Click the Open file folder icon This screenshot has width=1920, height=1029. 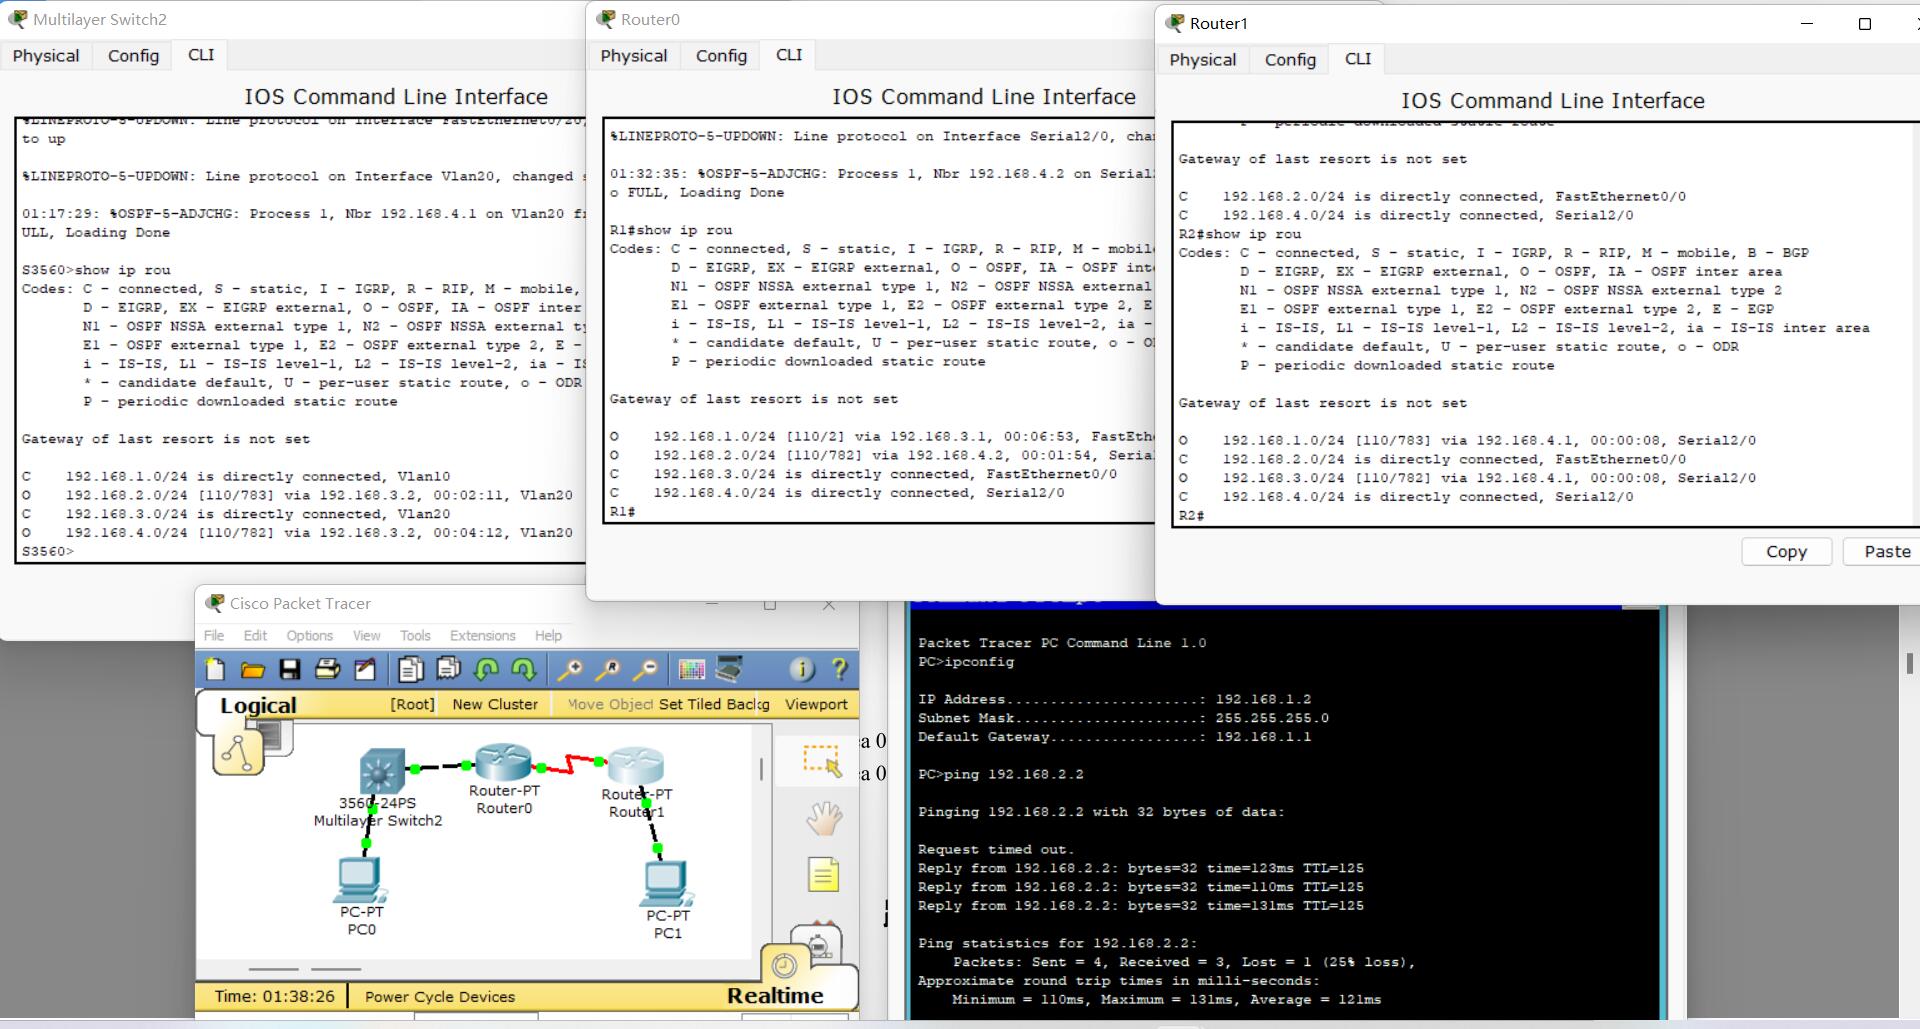coord(252,670)
